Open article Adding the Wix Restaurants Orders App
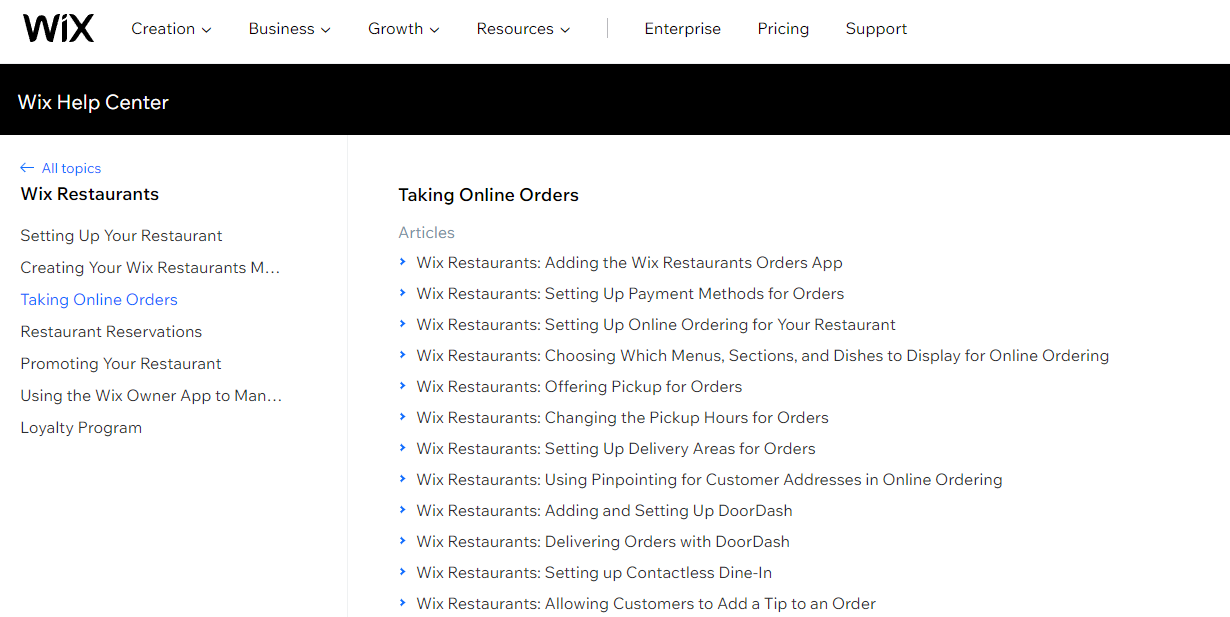 [629, 263]
